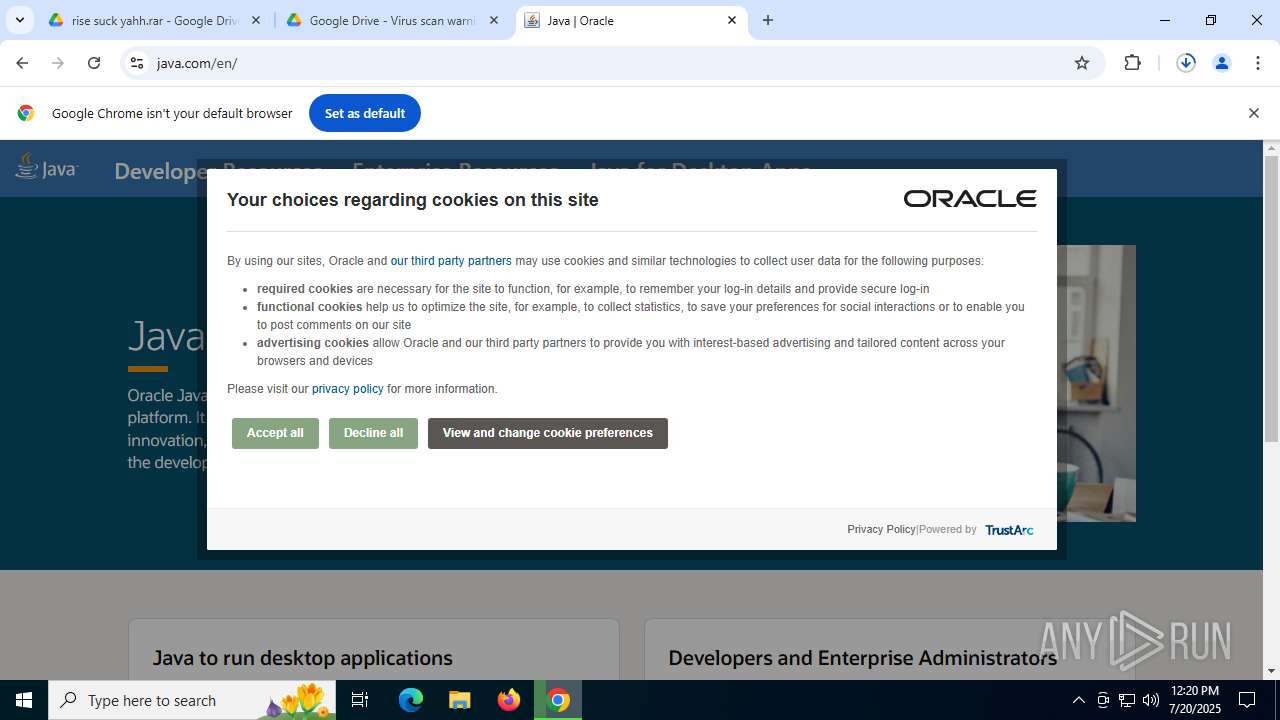Open Task View on taskbar
Screen dimensions: 1280x720
coord(360,700)
